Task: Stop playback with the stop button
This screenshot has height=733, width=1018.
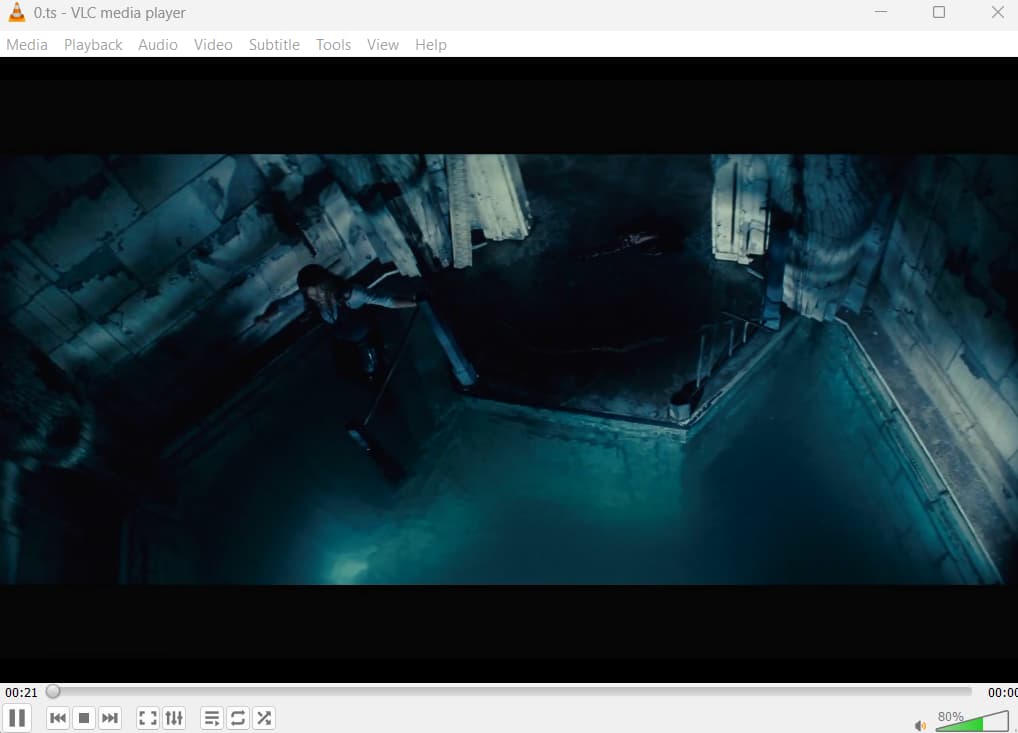Action: 84,717
